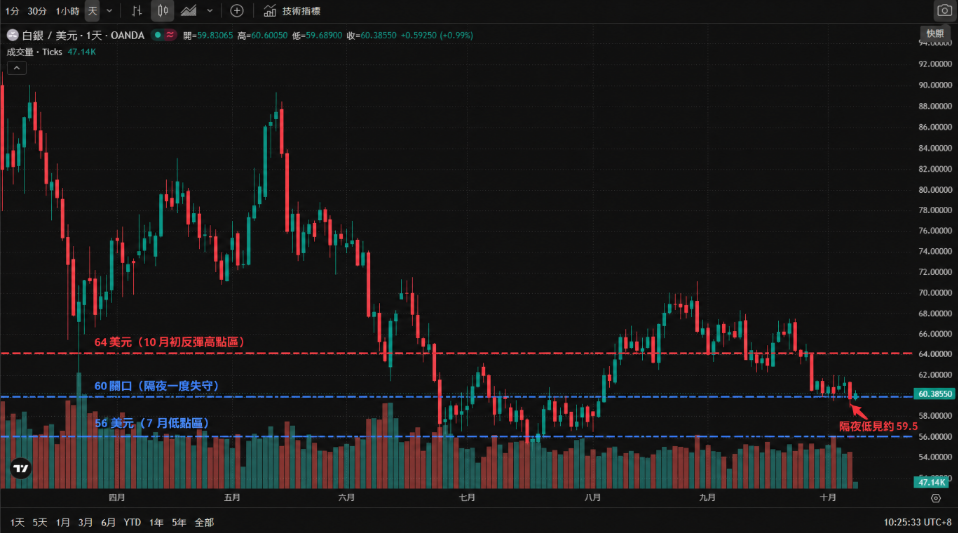
Task: Switch chart to candlestick style
Action: [163, 11]
